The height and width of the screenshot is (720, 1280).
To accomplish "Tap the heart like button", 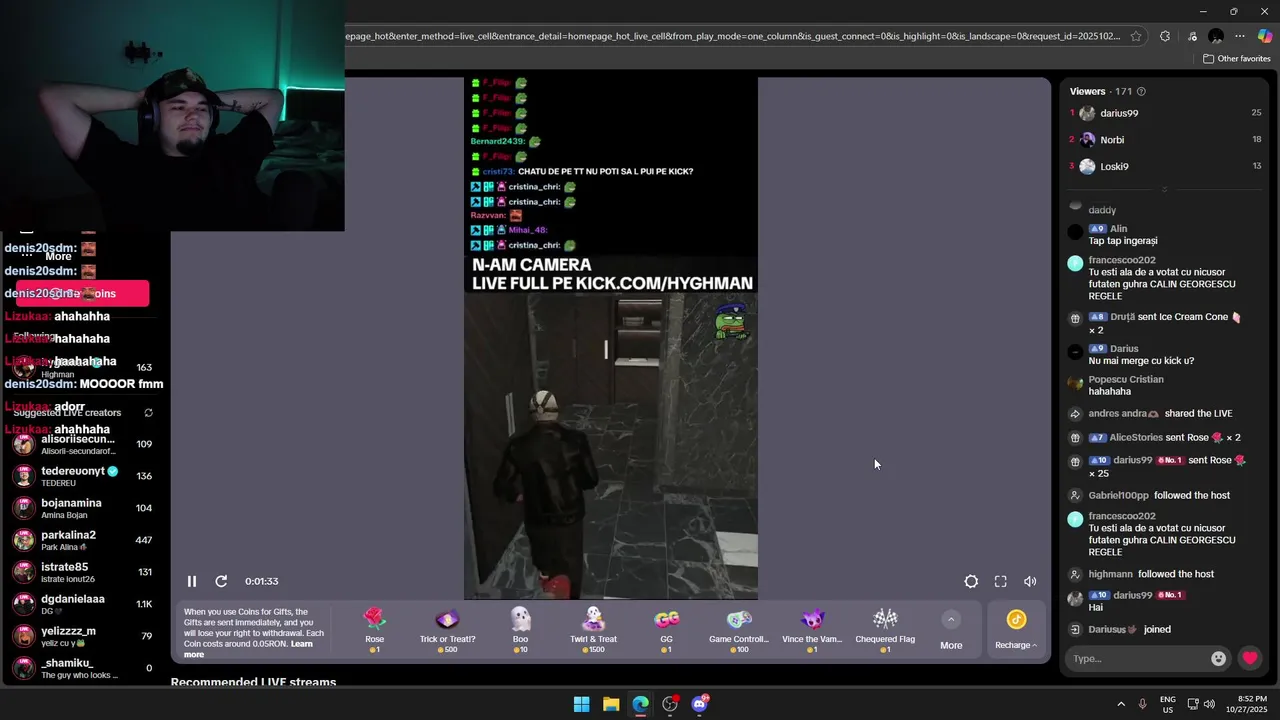I will point(1250,658).
